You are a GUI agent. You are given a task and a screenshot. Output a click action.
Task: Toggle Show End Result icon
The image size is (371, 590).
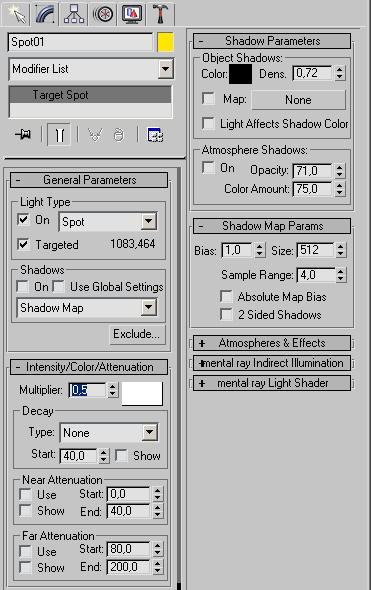59,134
